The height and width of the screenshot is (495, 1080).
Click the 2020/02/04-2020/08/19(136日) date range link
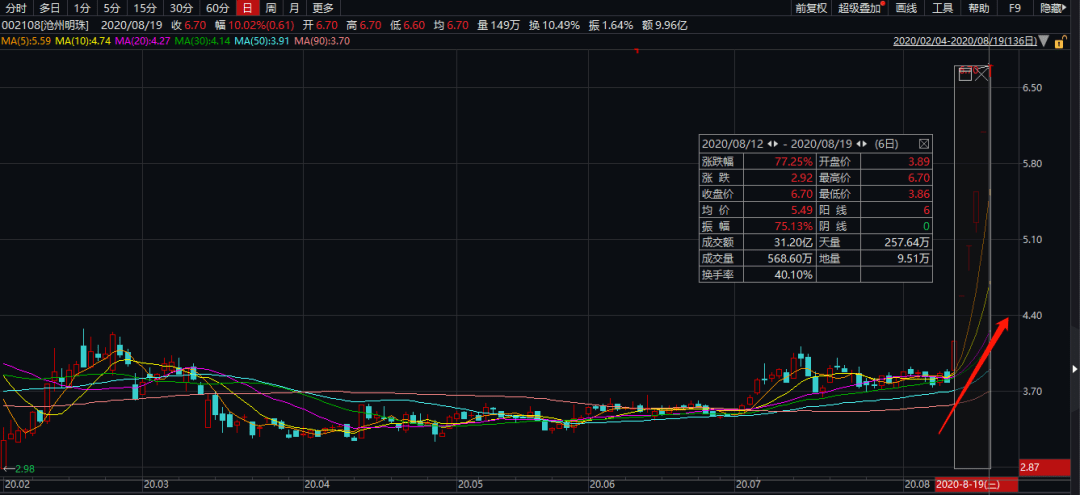click(x=965, y=41)
